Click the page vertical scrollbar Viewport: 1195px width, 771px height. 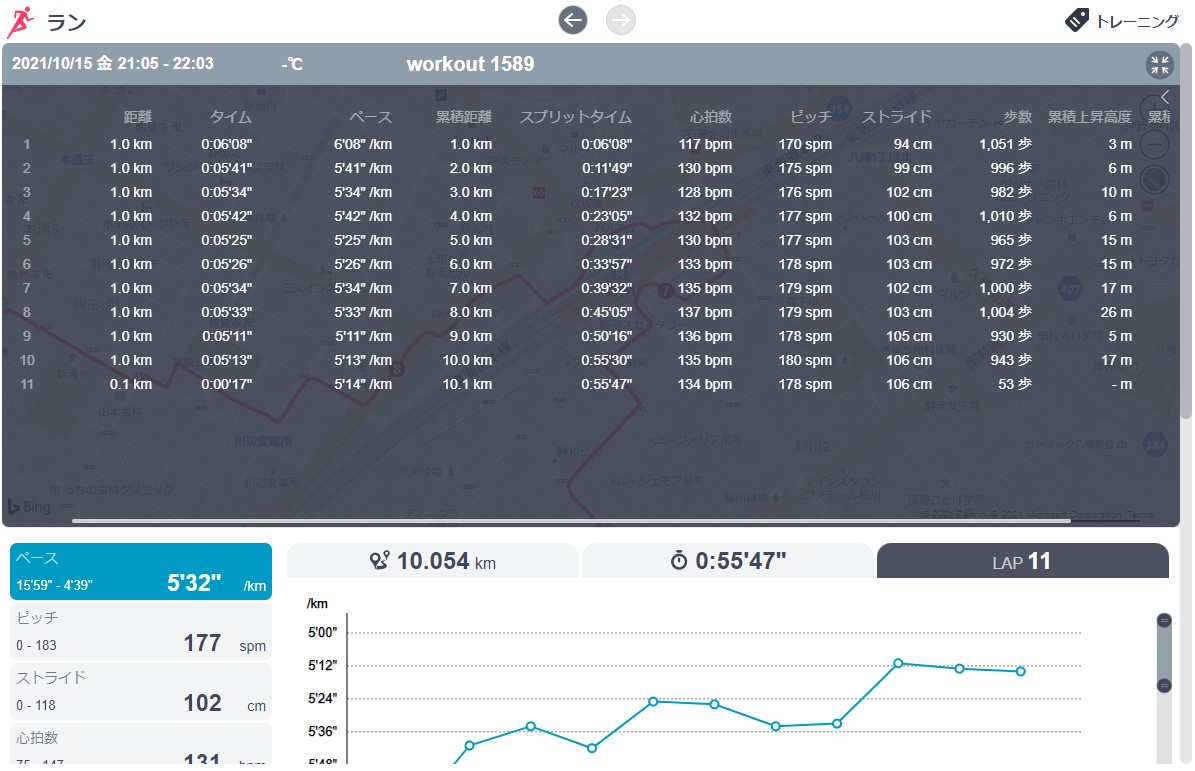coord(1186,229)
